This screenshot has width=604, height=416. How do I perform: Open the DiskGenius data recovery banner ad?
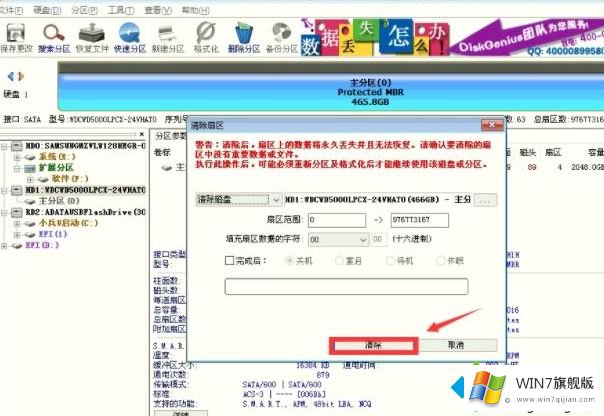tap(451, 37)
